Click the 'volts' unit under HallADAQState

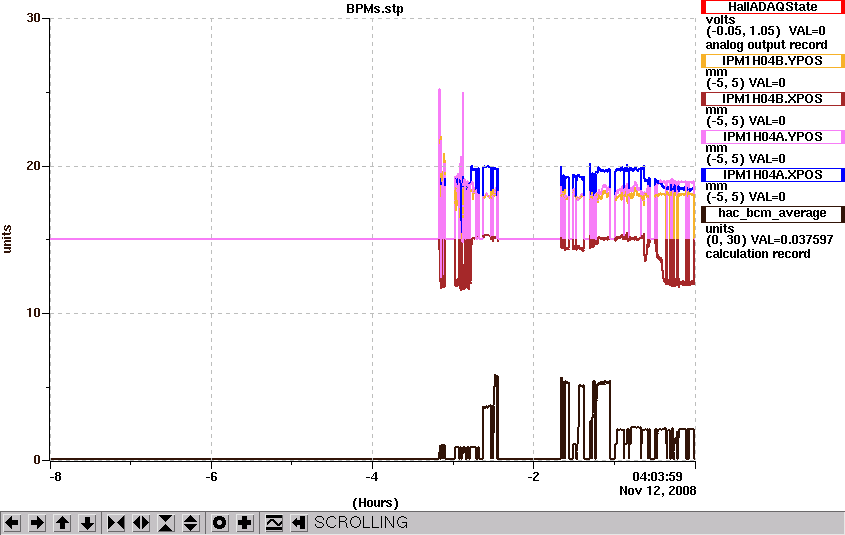point(721,19)
